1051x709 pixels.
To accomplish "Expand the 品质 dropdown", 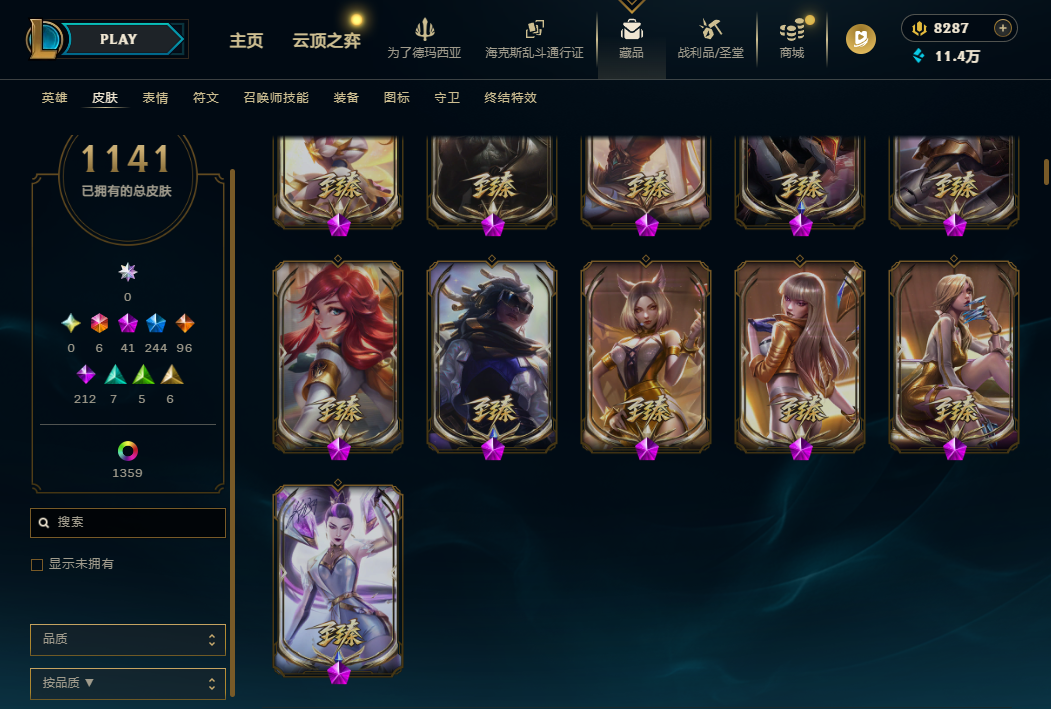I will pos(127,640).
